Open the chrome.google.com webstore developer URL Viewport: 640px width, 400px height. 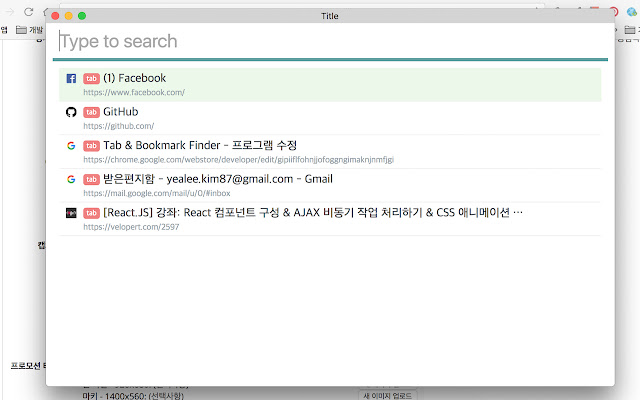tap(238, 160)
